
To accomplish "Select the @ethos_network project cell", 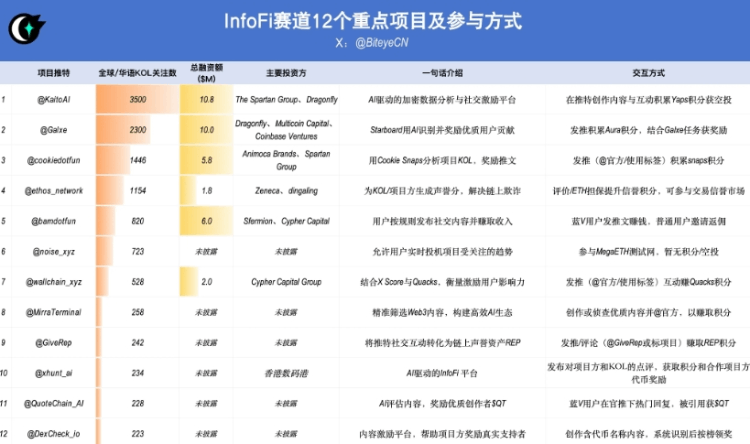I will click(54, 190).
